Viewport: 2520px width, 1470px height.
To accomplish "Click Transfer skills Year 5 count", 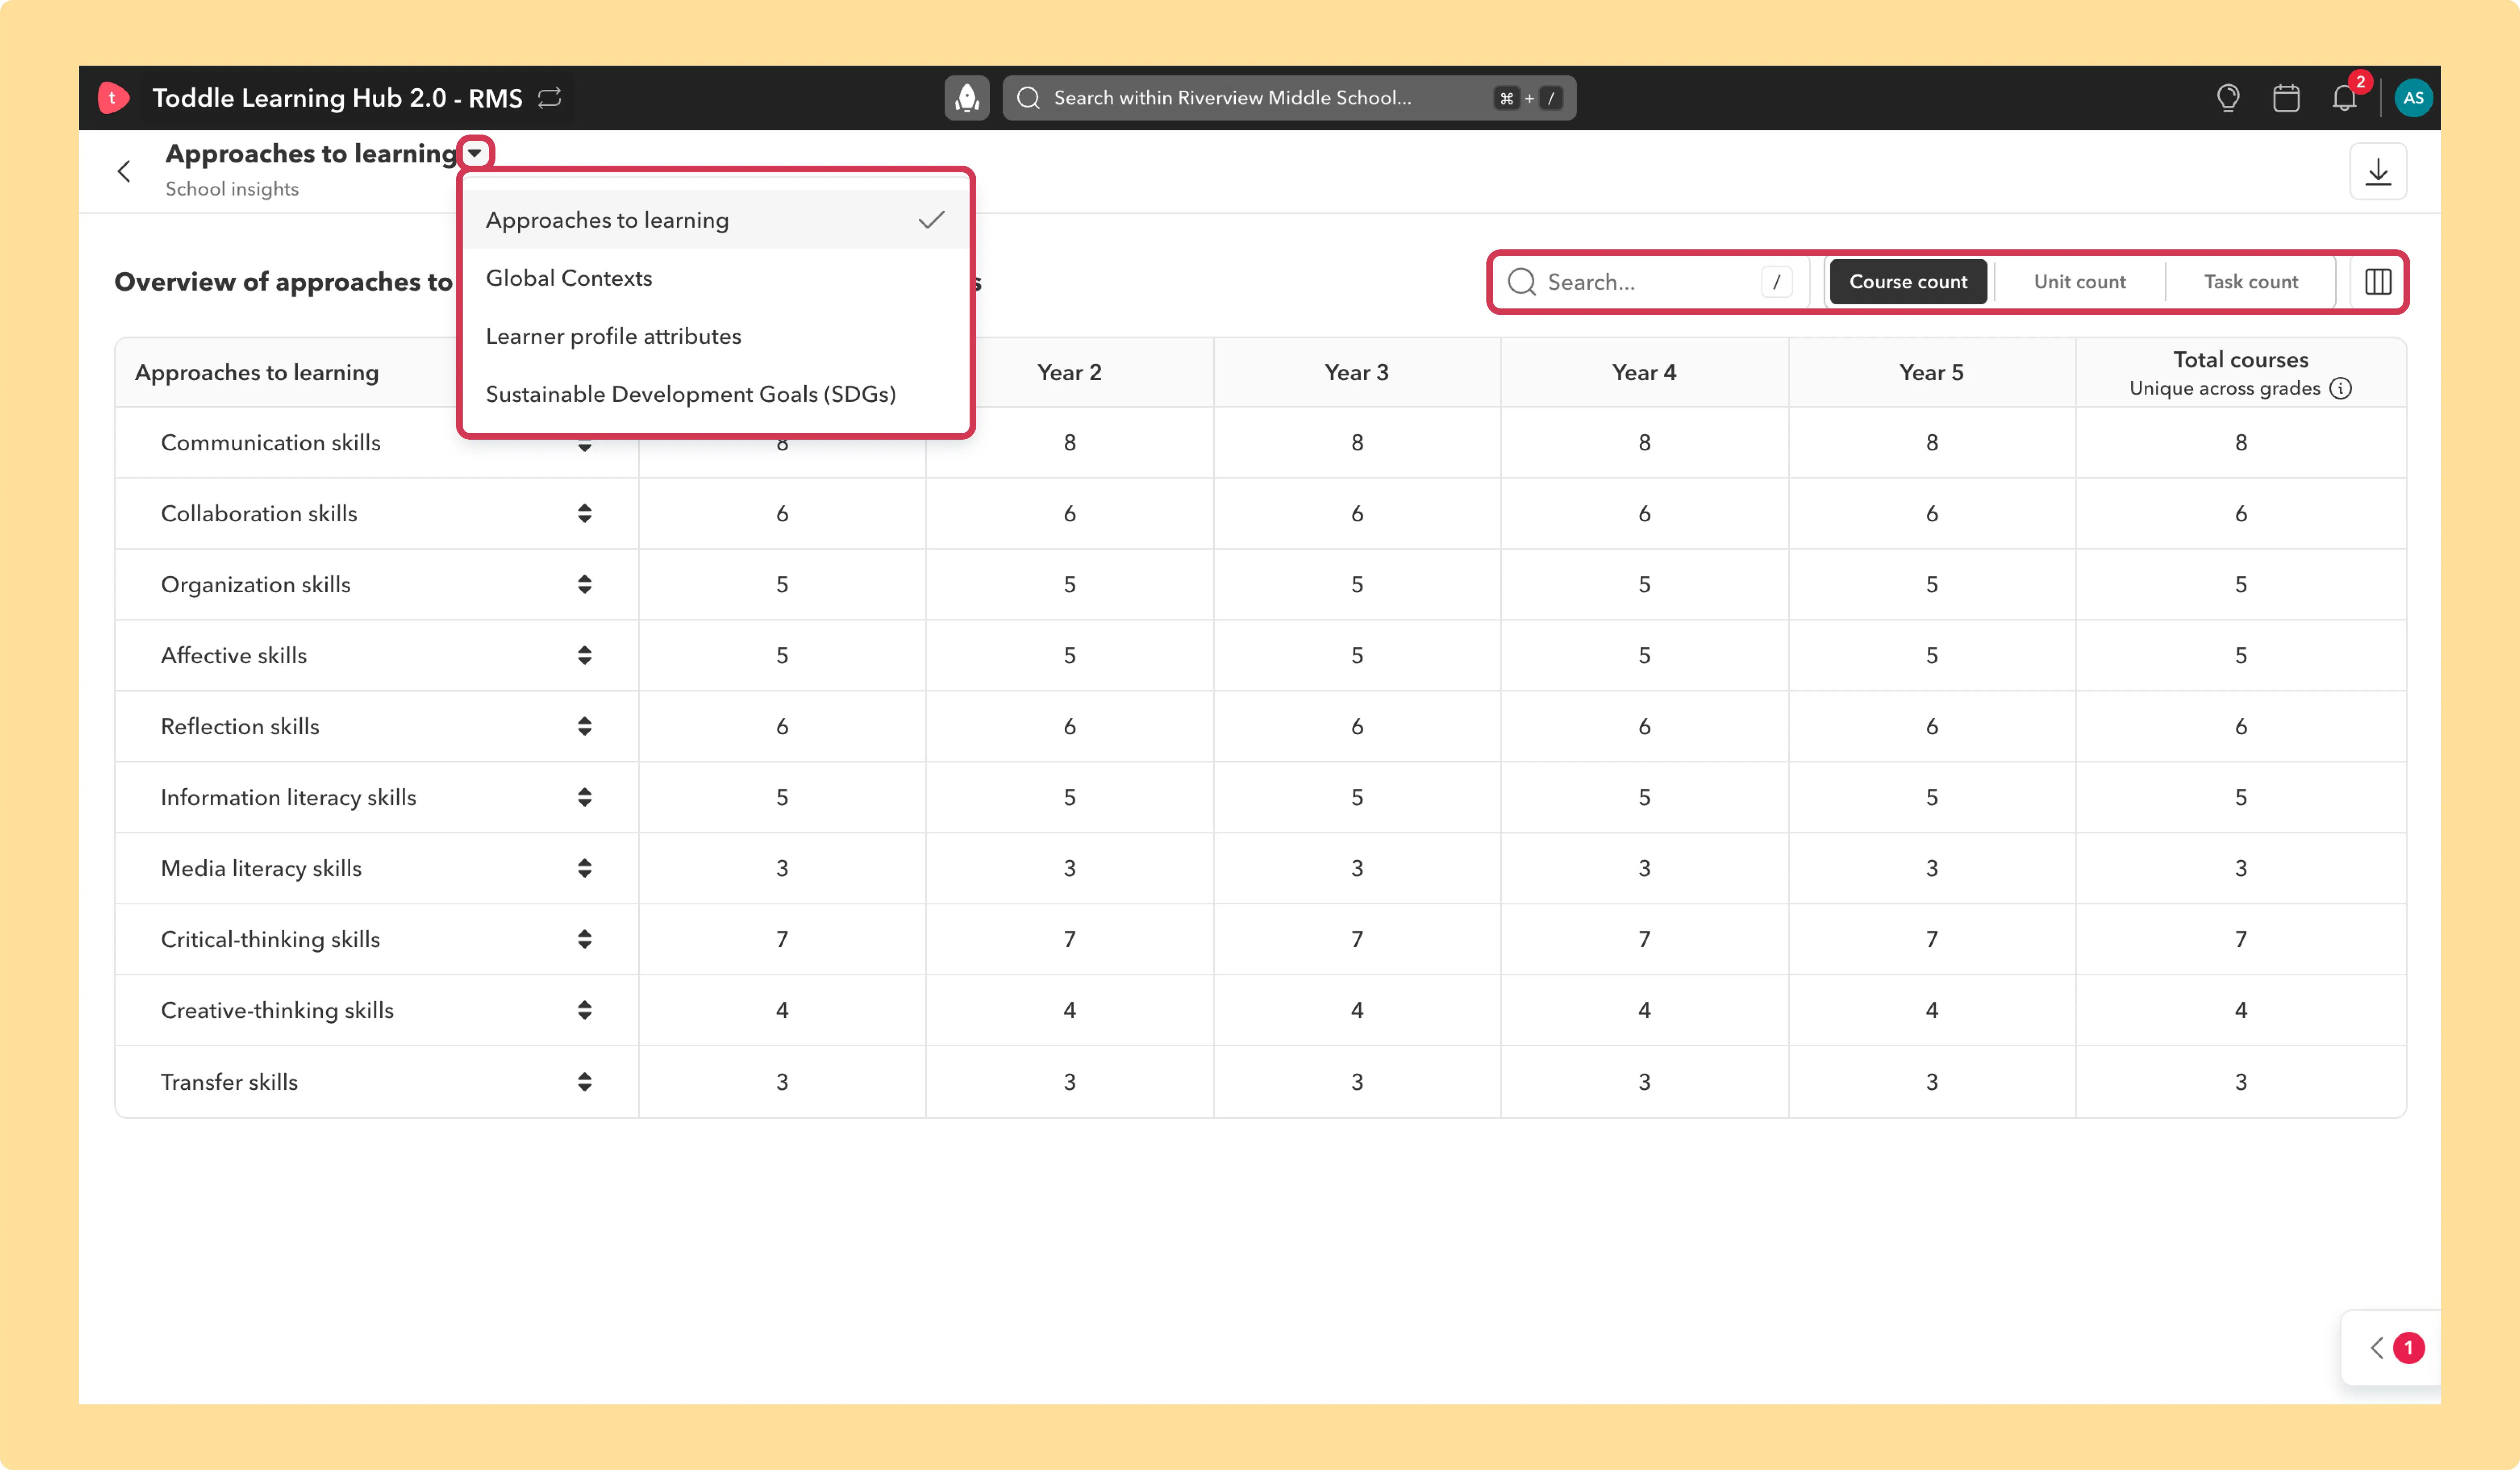I will [1931, 1082].
